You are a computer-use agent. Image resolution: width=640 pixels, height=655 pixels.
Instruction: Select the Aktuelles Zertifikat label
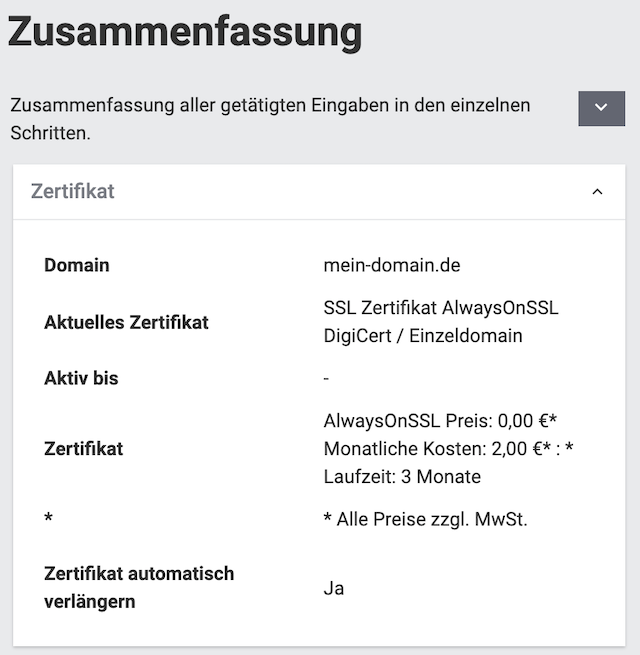(126, 322)
